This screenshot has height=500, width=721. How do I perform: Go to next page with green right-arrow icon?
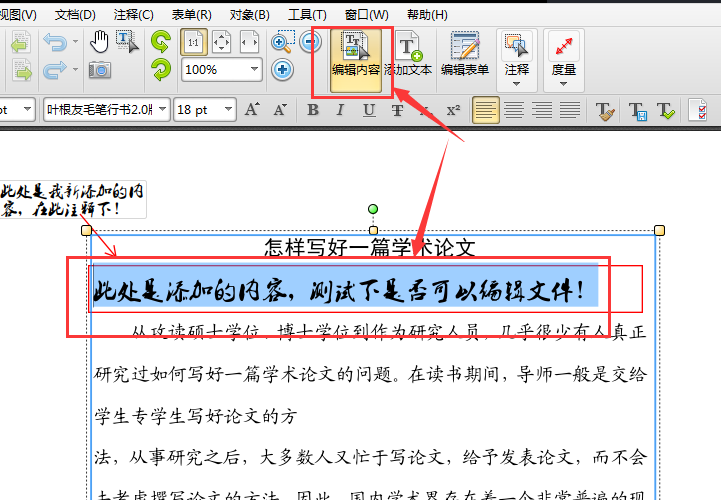click(x=21, y=70)
